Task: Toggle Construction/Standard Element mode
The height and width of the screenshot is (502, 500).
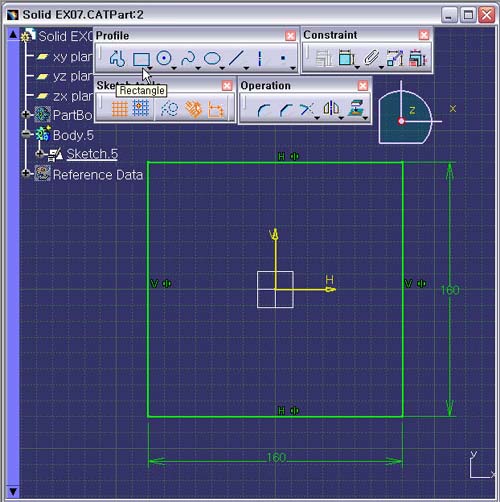Action: tap(169, 109)
